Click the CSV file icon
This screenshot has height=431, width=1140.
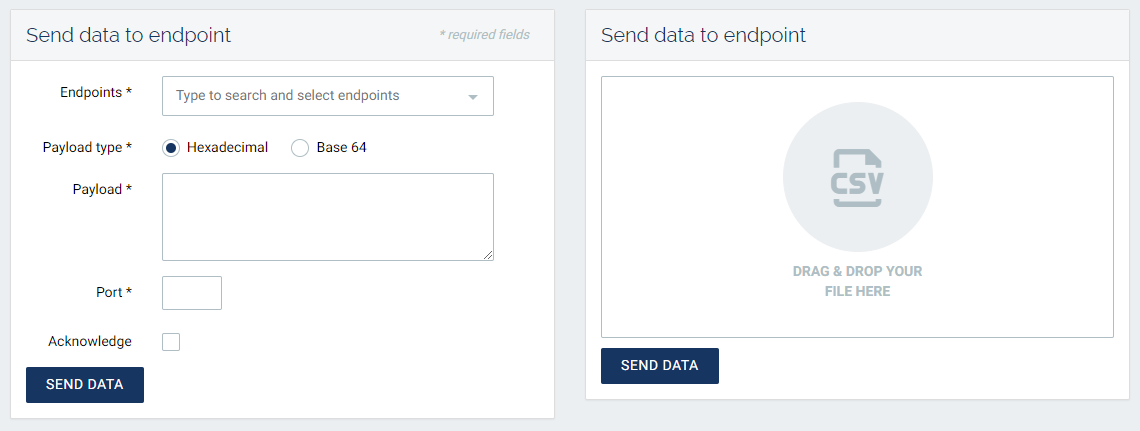tap(857, 177)
